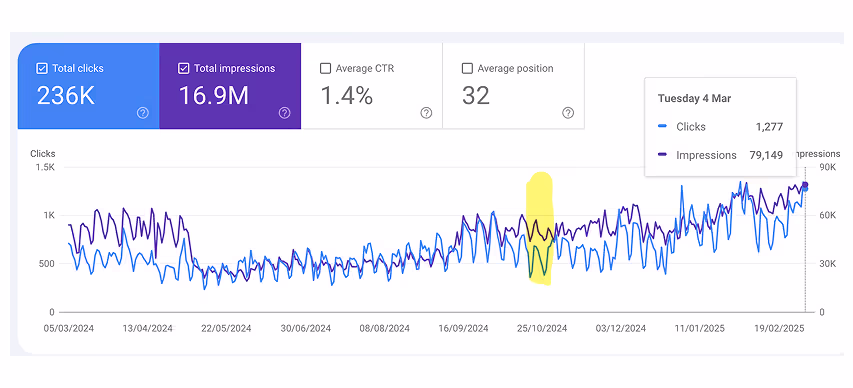Click the 08/08/2024 date axis label
The image size is (853, 388).
pyautogui.click(x=385, y=329)
